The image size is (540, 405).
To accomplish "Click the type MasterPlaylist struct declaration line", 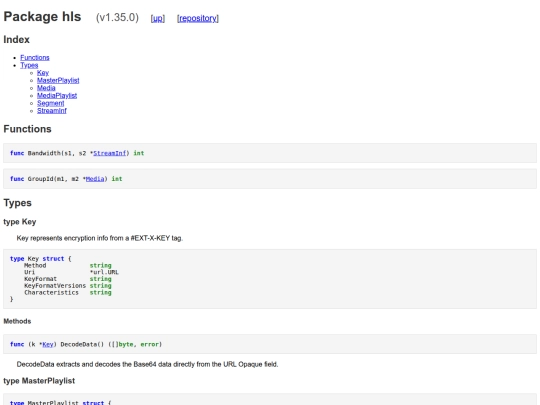I will click(x=61, y=403).
